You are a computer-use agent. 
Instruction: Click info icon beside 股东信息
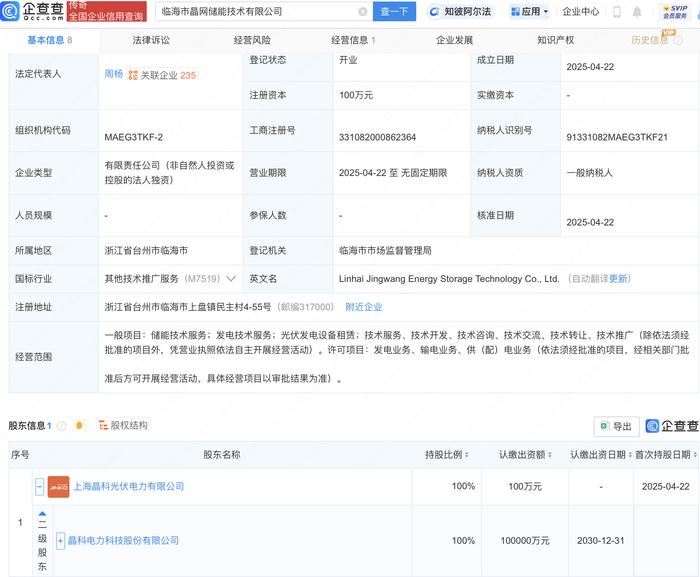pos(62,426)
